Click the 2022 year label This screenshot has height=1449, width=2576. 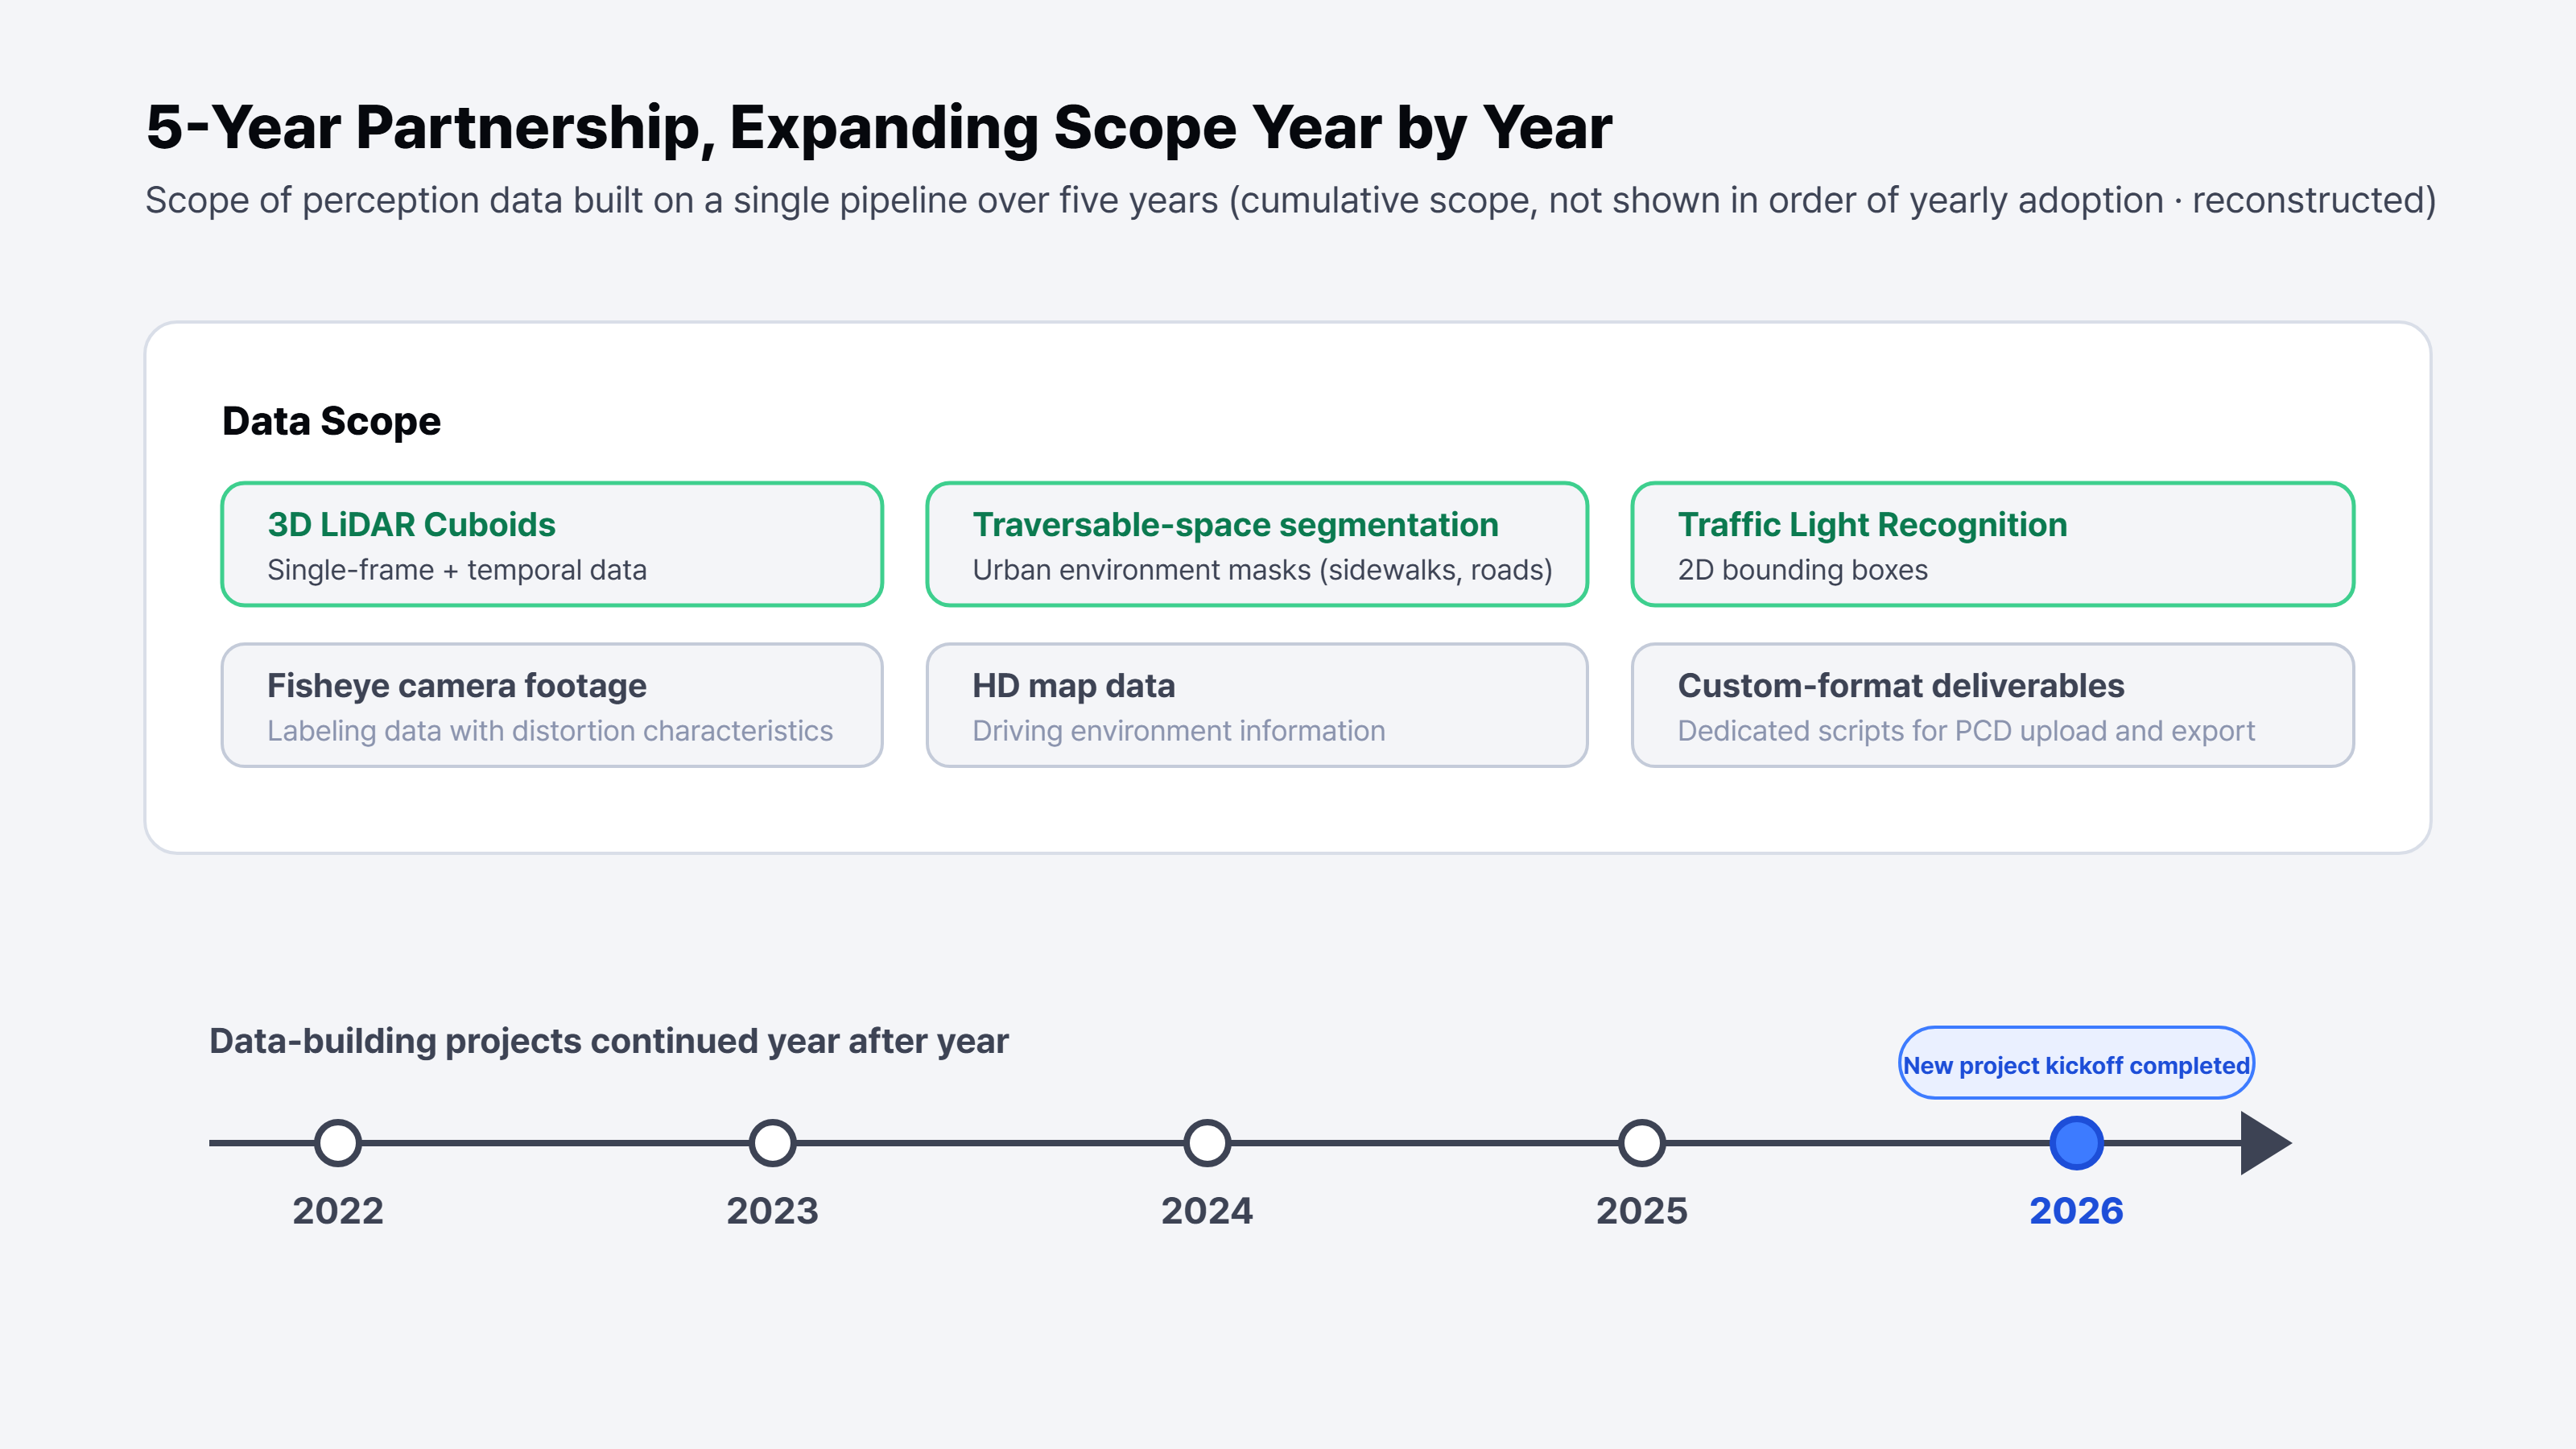338,1211
